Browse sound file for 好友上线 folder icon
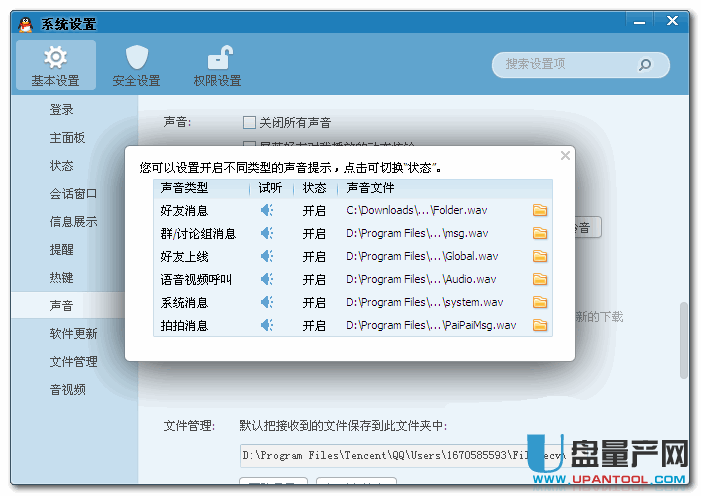 540,256
